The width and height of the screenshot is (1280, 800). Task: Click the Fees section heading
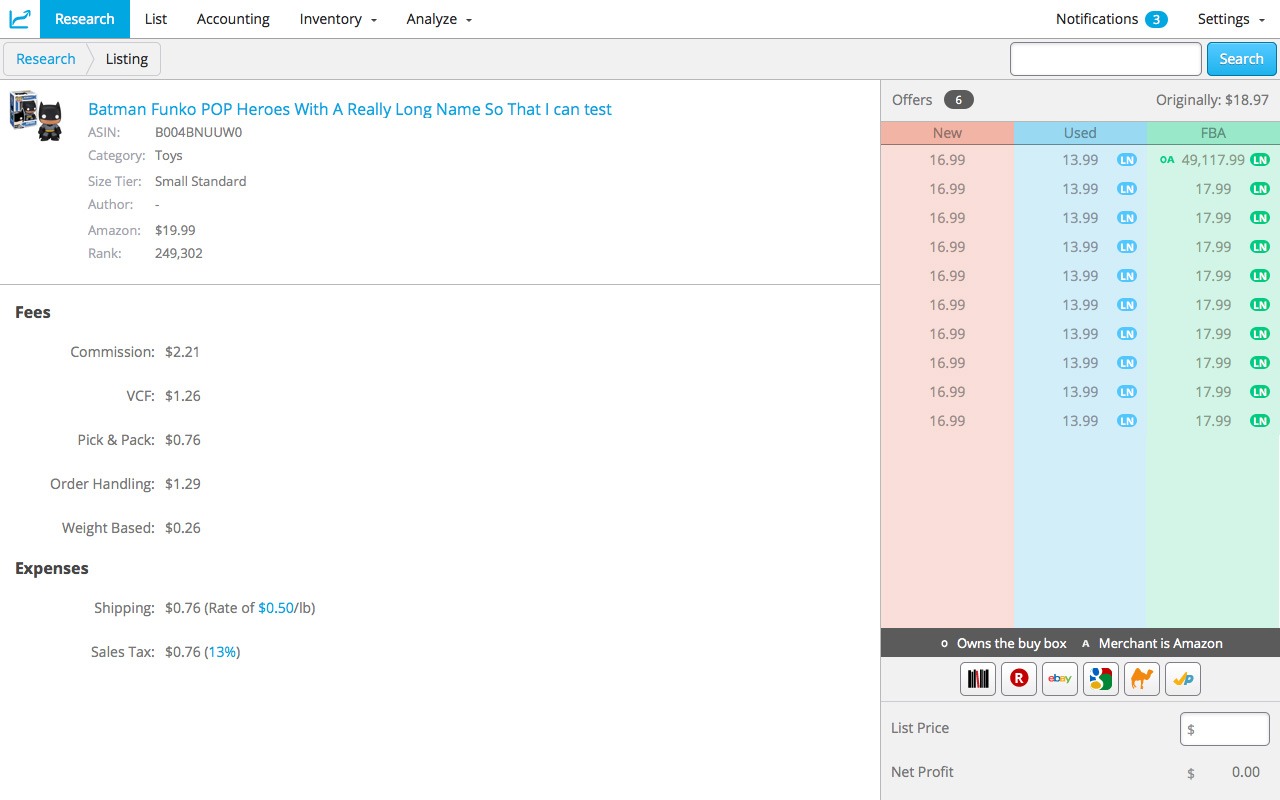(x=33, y=312)
